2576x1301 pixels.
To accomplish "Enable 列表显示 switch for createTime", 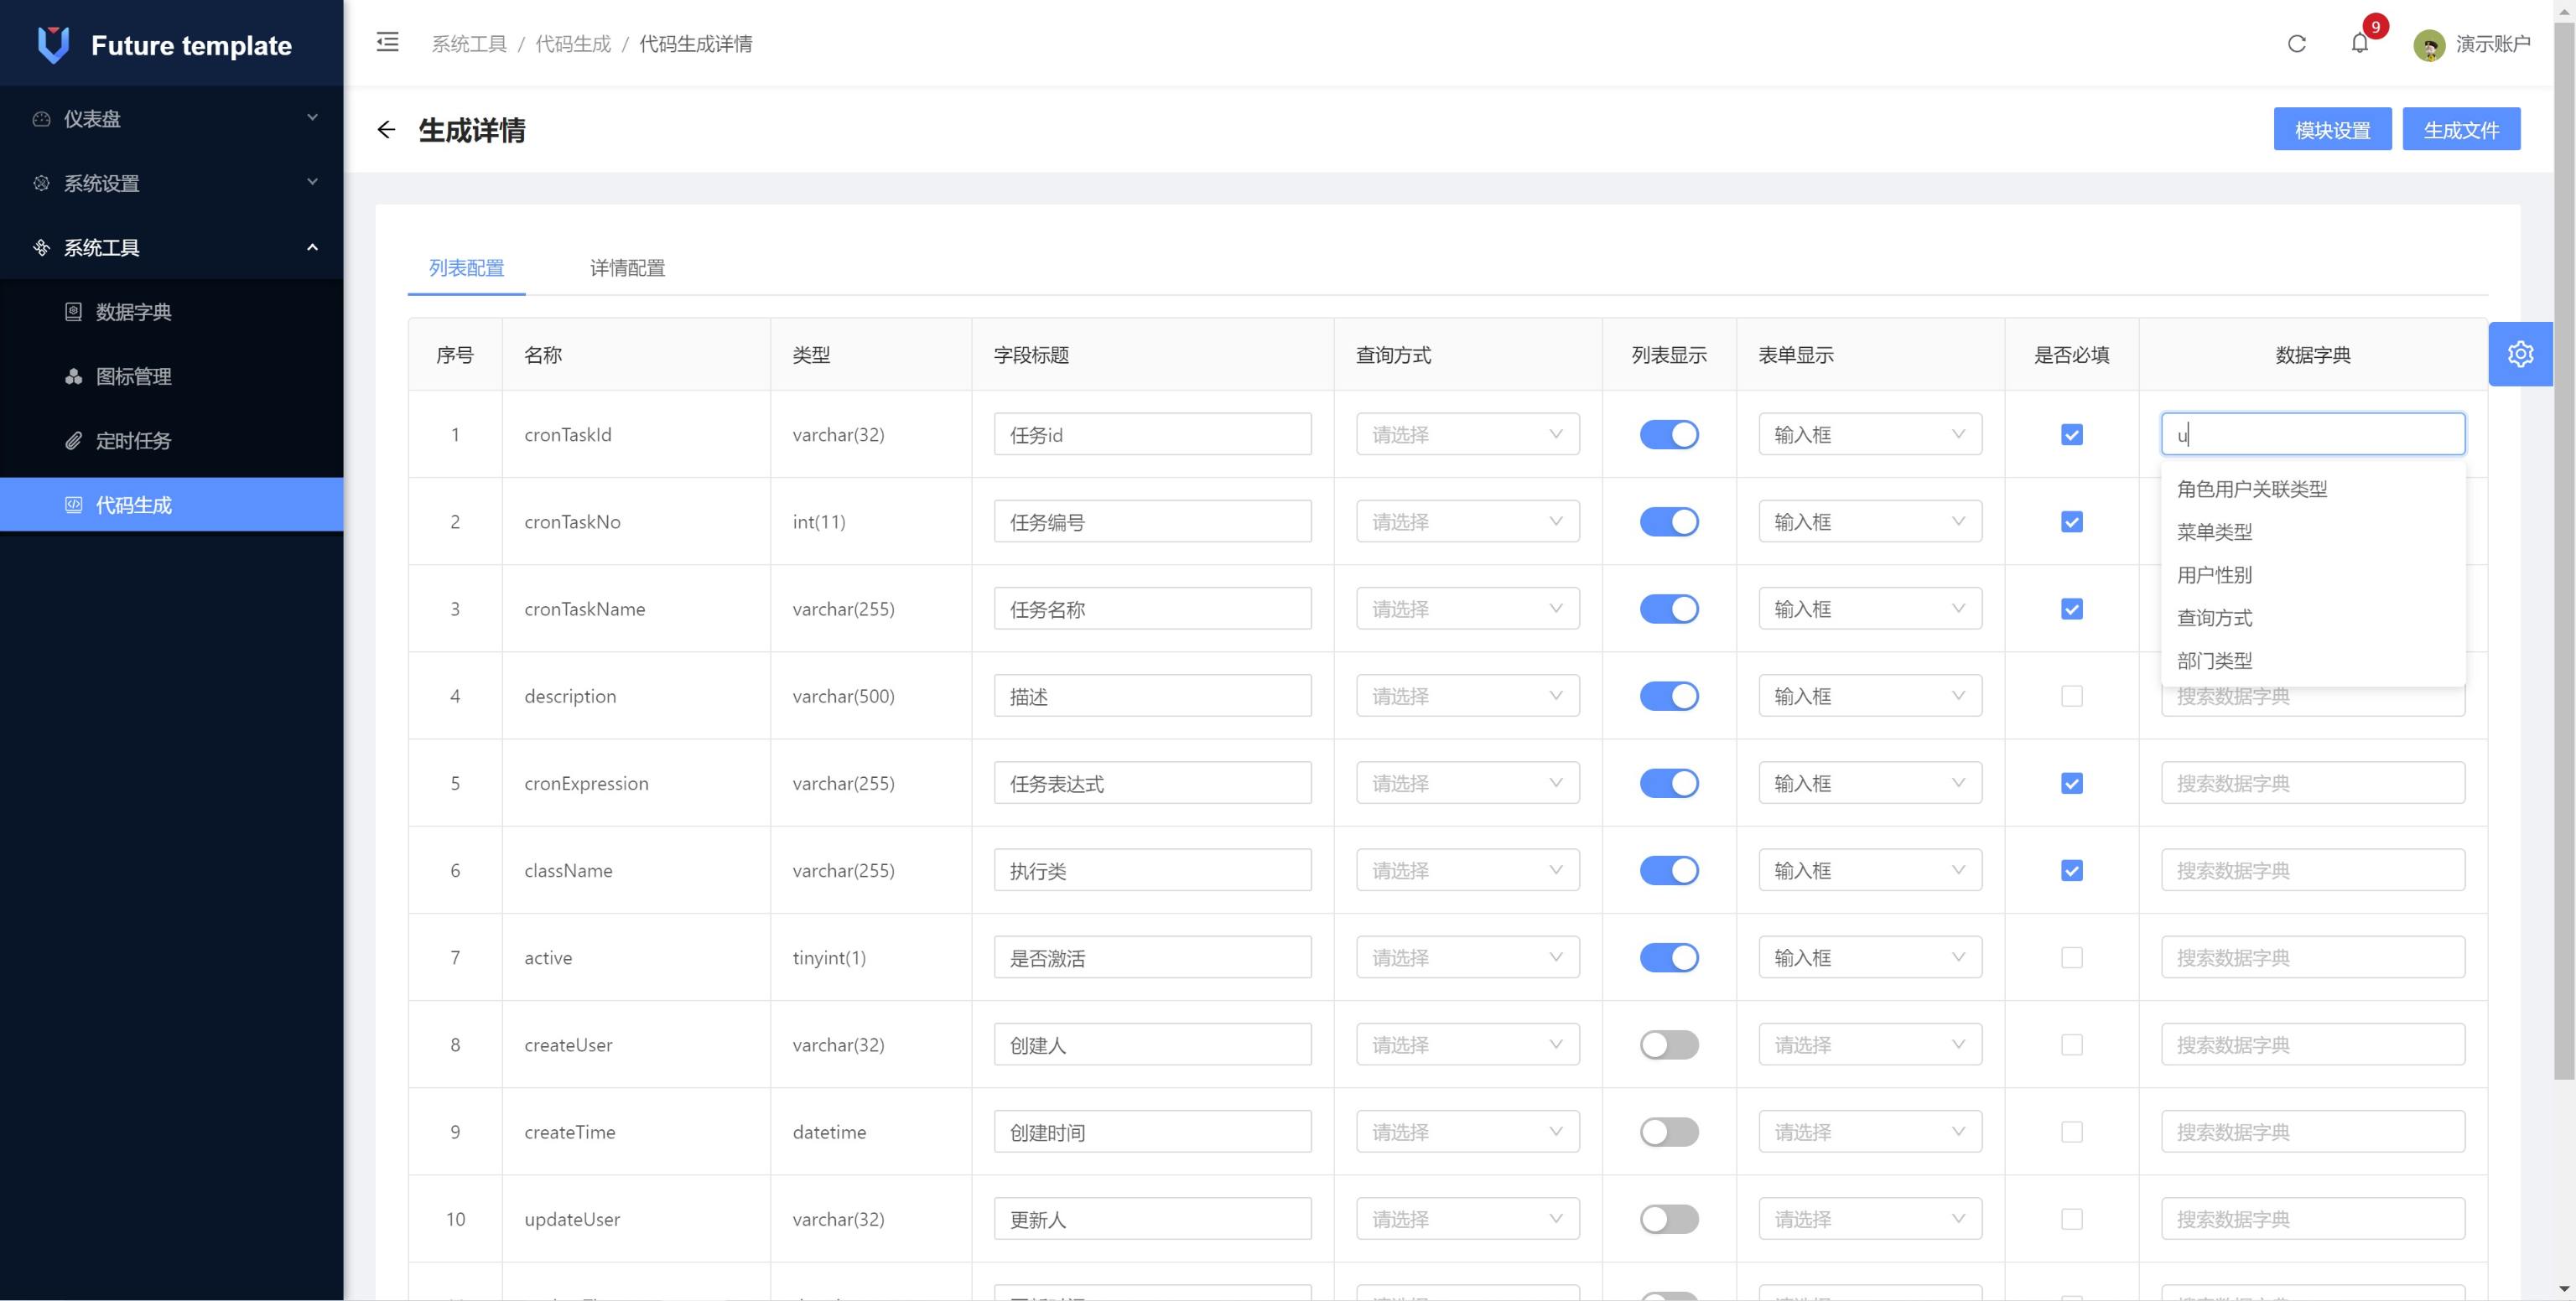I will pyautogui.click(x=1669, y=1132).
